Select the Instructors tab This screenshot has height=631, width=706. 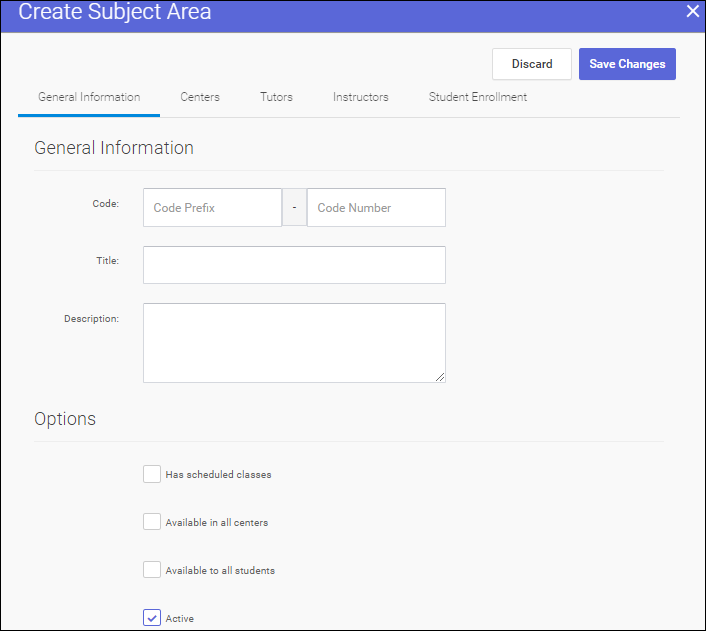[361, 97]
